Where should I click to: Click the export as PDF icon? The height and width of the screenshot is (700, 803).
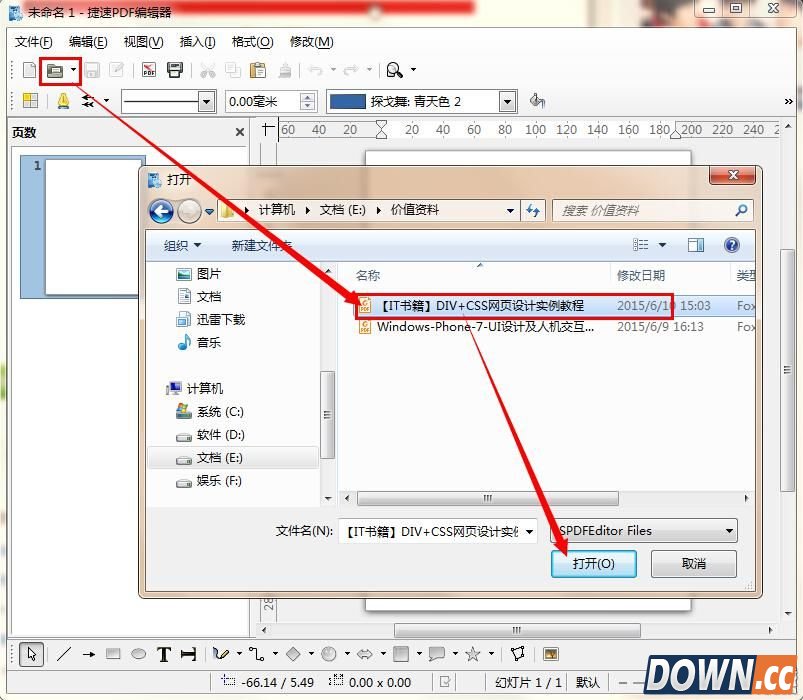click(149, 70)
